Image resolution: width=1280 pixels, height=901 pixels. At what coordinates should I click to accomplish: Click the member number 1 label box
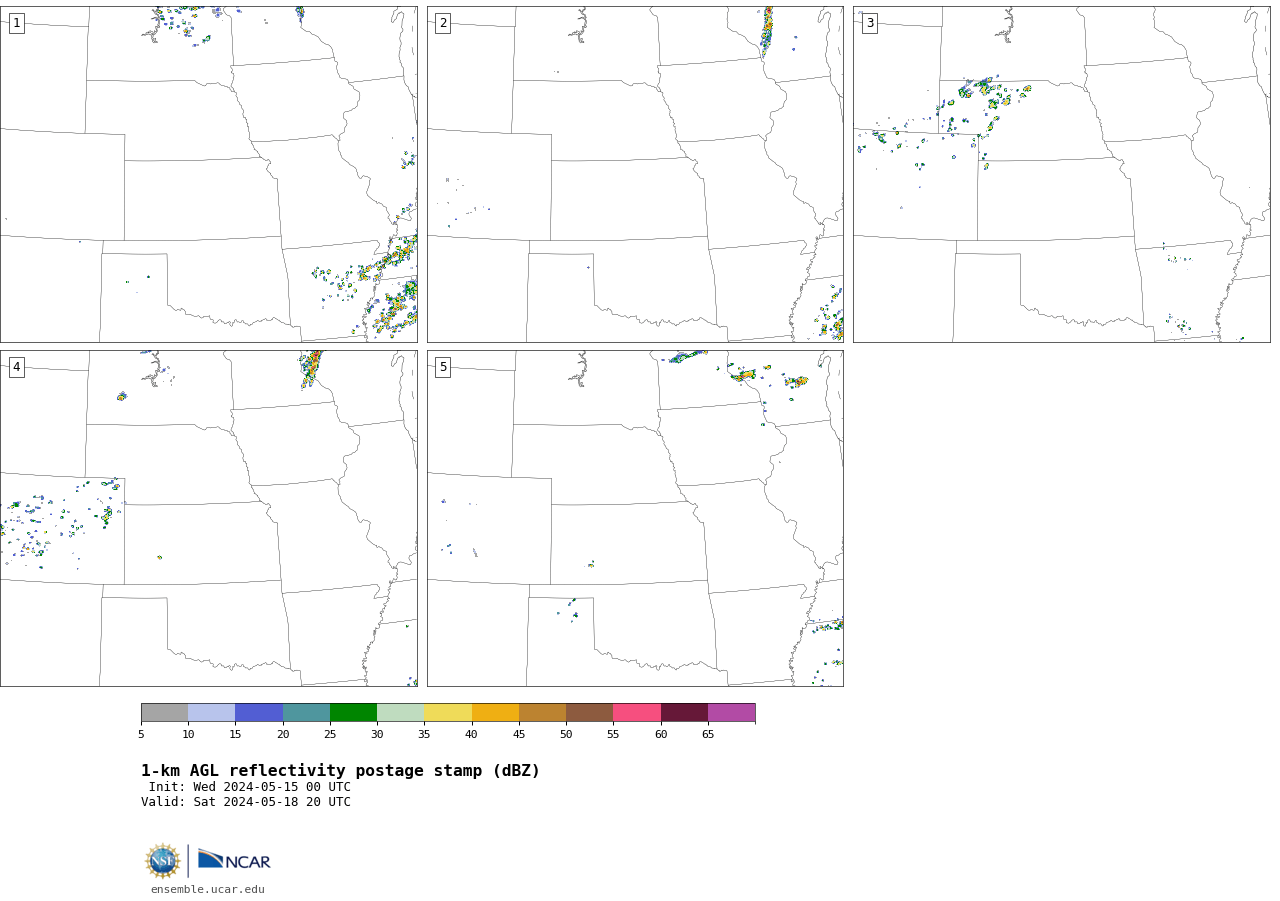[x=16, y=23]
